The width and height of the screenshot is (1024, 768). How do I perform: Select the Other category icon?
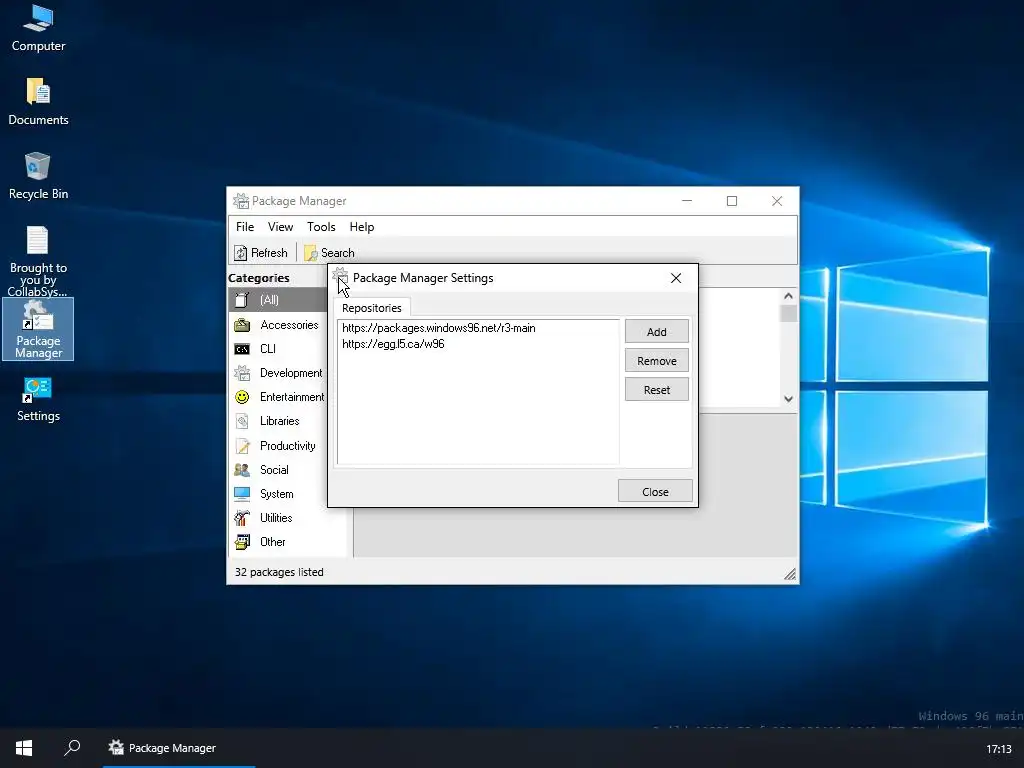(242, 541)
